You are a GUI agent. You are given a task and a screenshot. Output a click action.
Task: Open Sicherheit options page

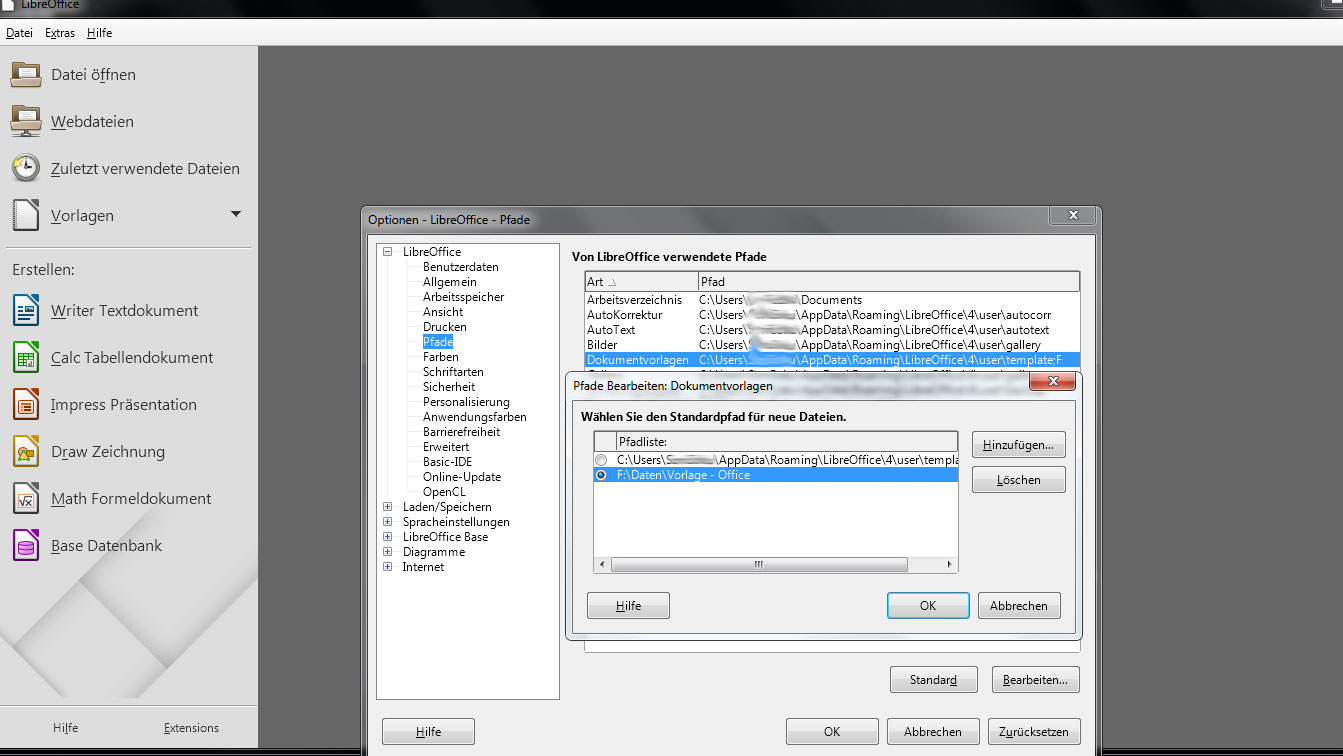click(449, 387)
